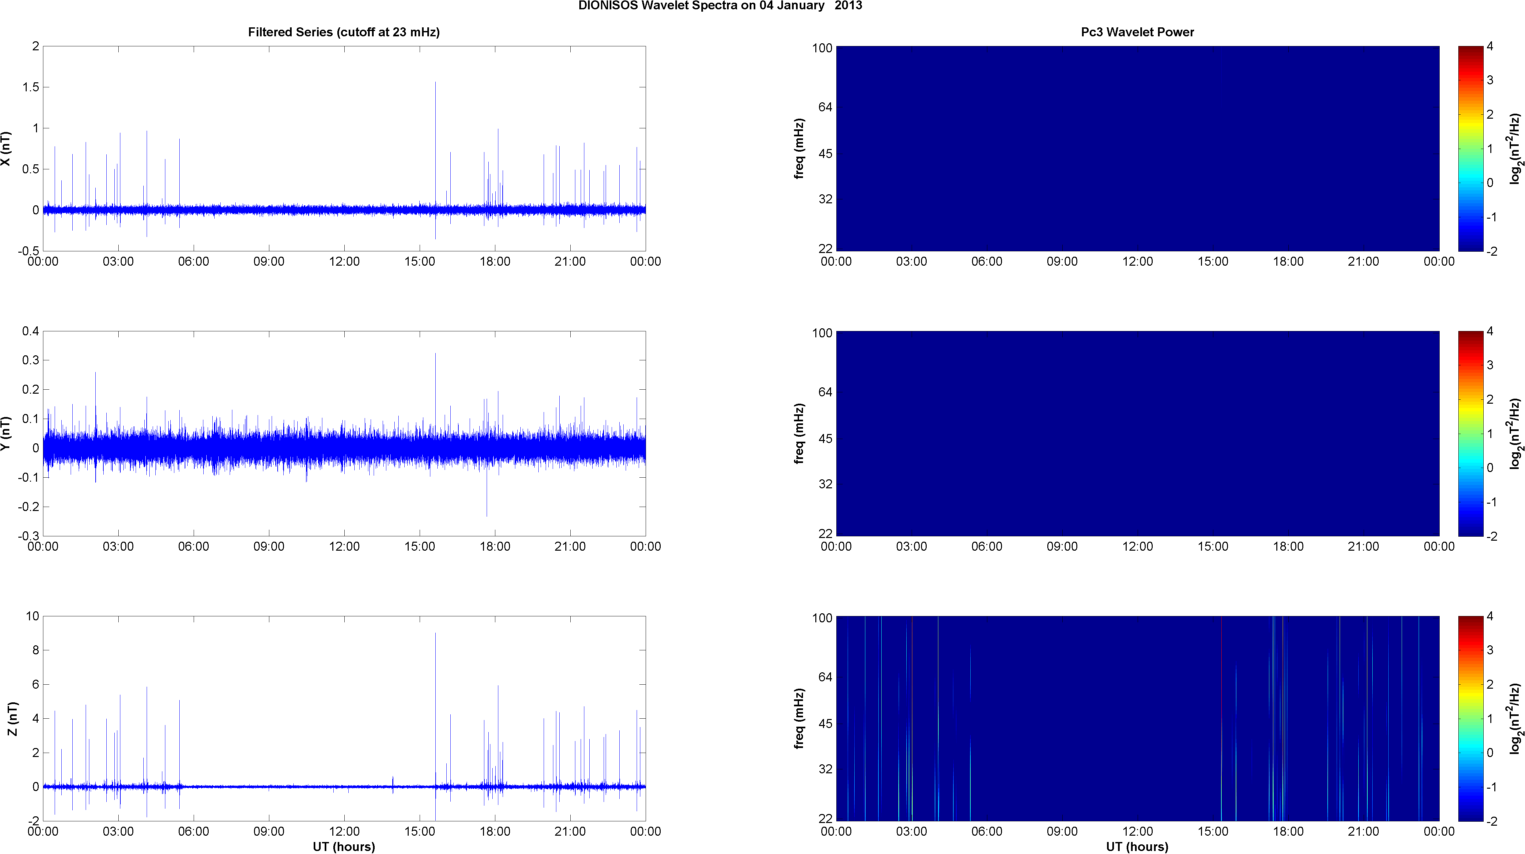Screen dimensions: 1525x854
Task: Click the -0.3 tick on the Y (nT) axis
Action: [28, 536]
